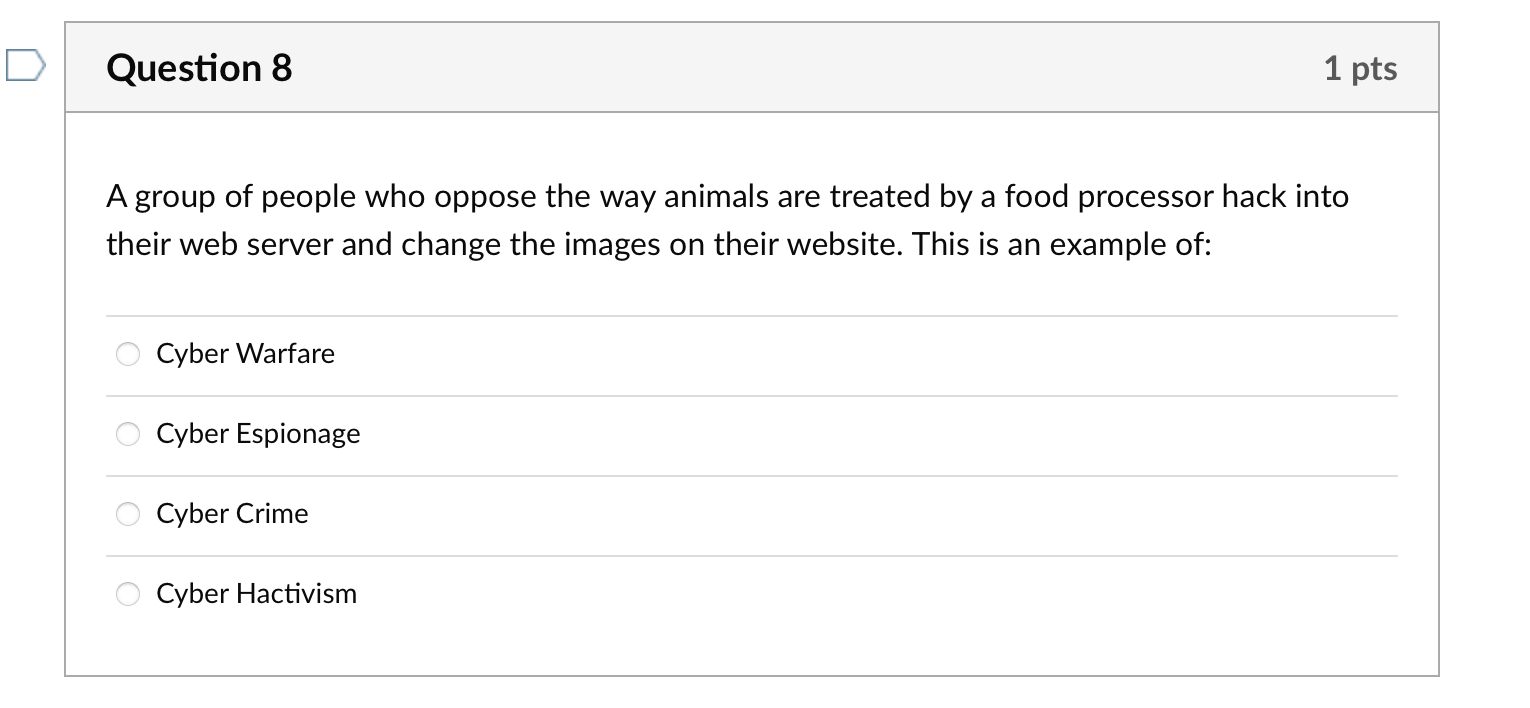Select the Cyber Warfare radio button
1530x708 pixels.
[127, 353]
